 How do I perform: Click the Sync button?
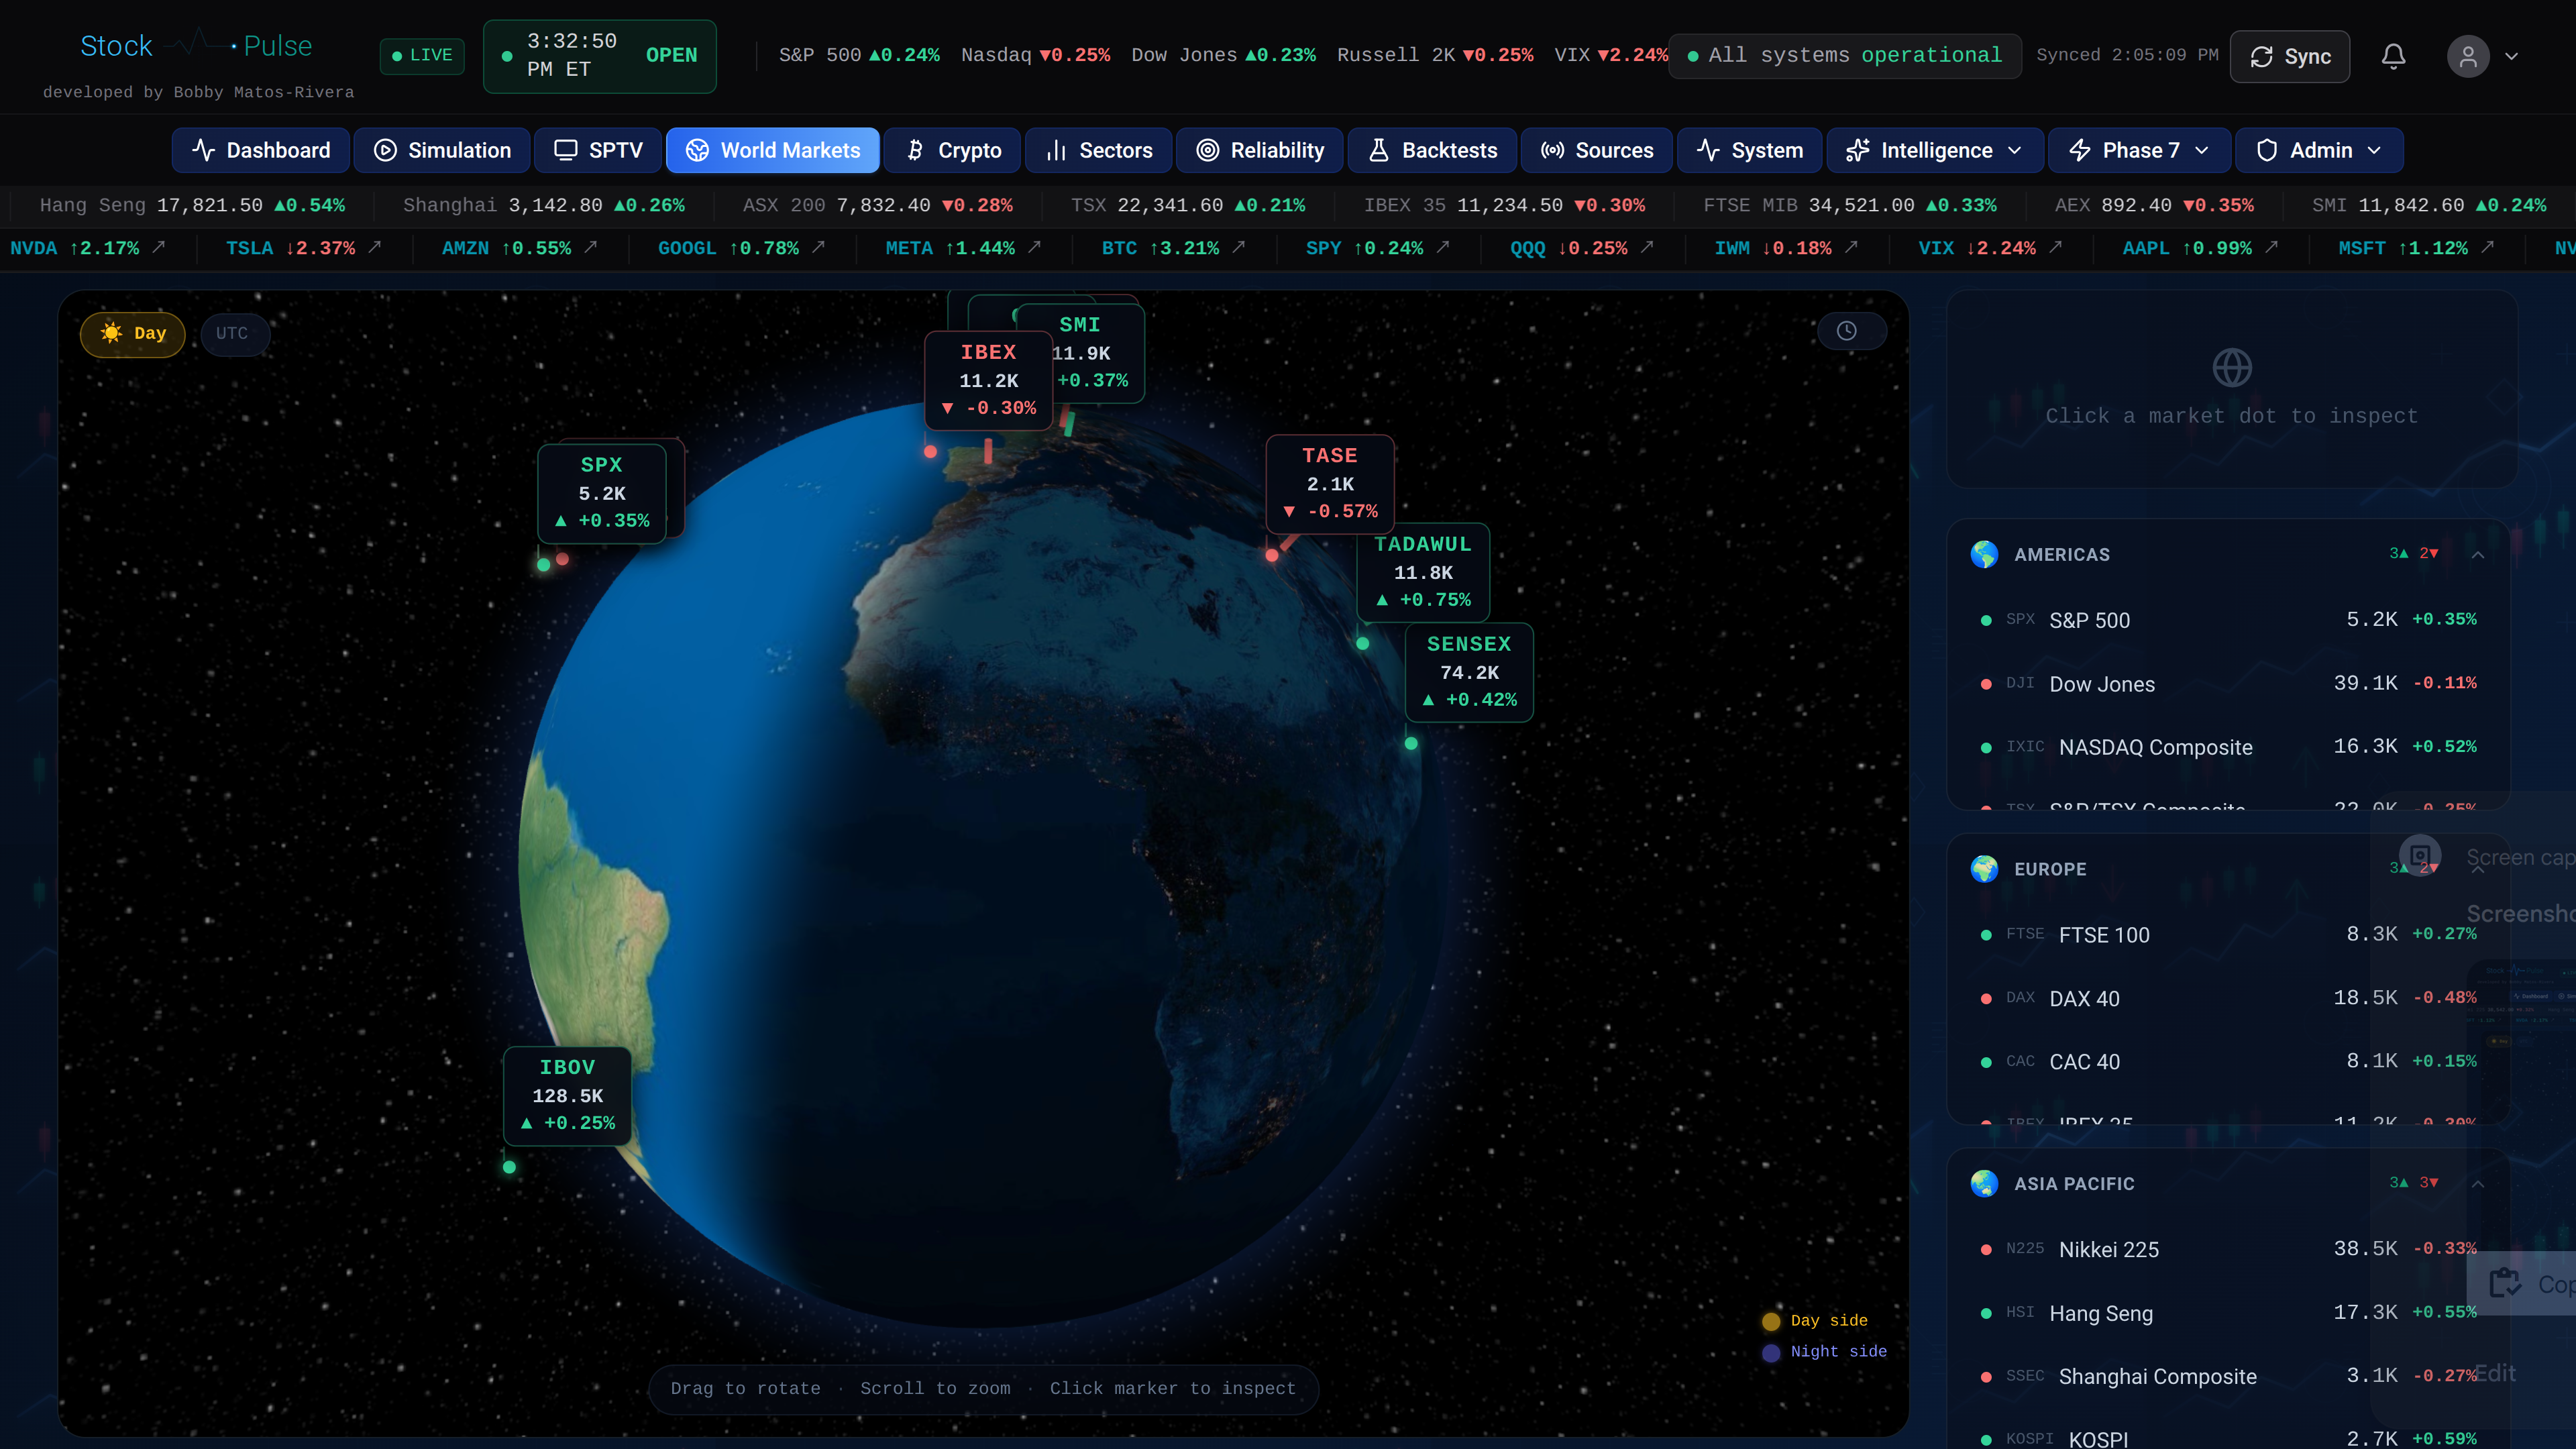coord(2289,57)
